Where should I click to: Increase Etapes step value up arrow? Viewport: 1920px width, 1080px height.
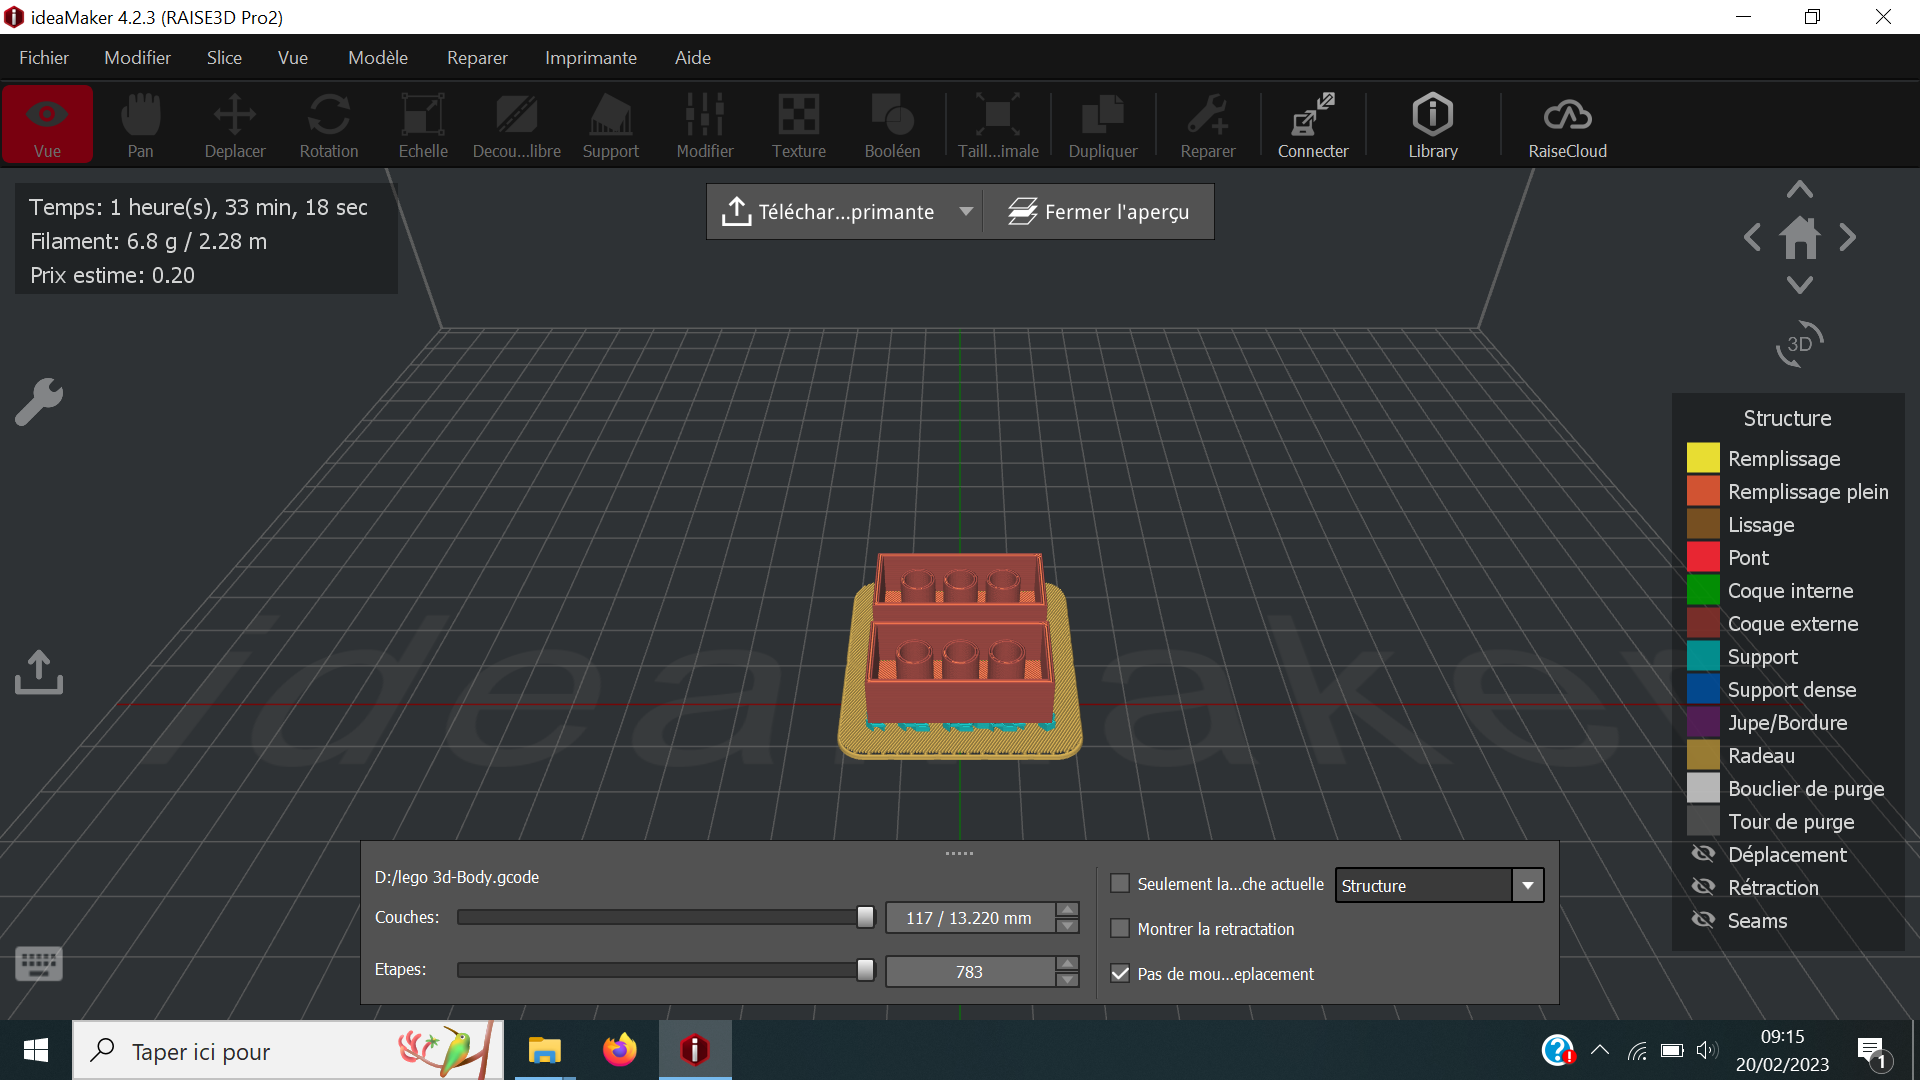1068,964
